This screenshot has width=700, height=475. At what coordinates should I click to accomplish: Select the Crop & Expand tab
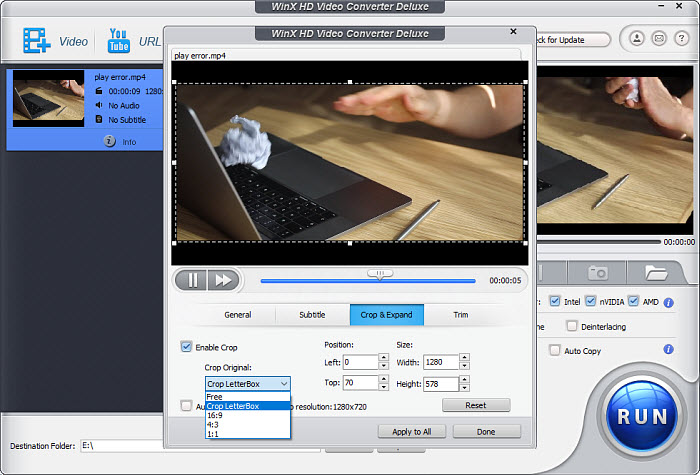pyautogui.click(x=387, y=315)
